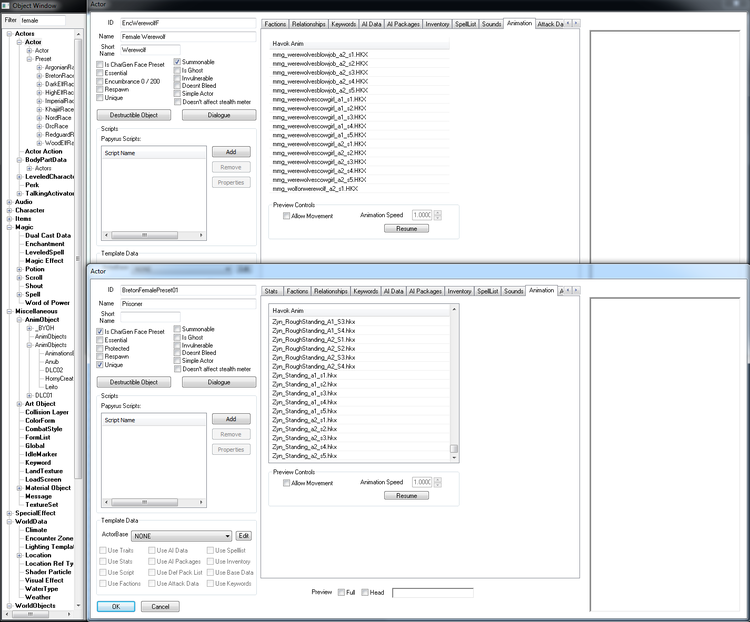750x622 pixels.
Task: Click the ID field BretonFemalePreset01
Action: pos(188,290)
